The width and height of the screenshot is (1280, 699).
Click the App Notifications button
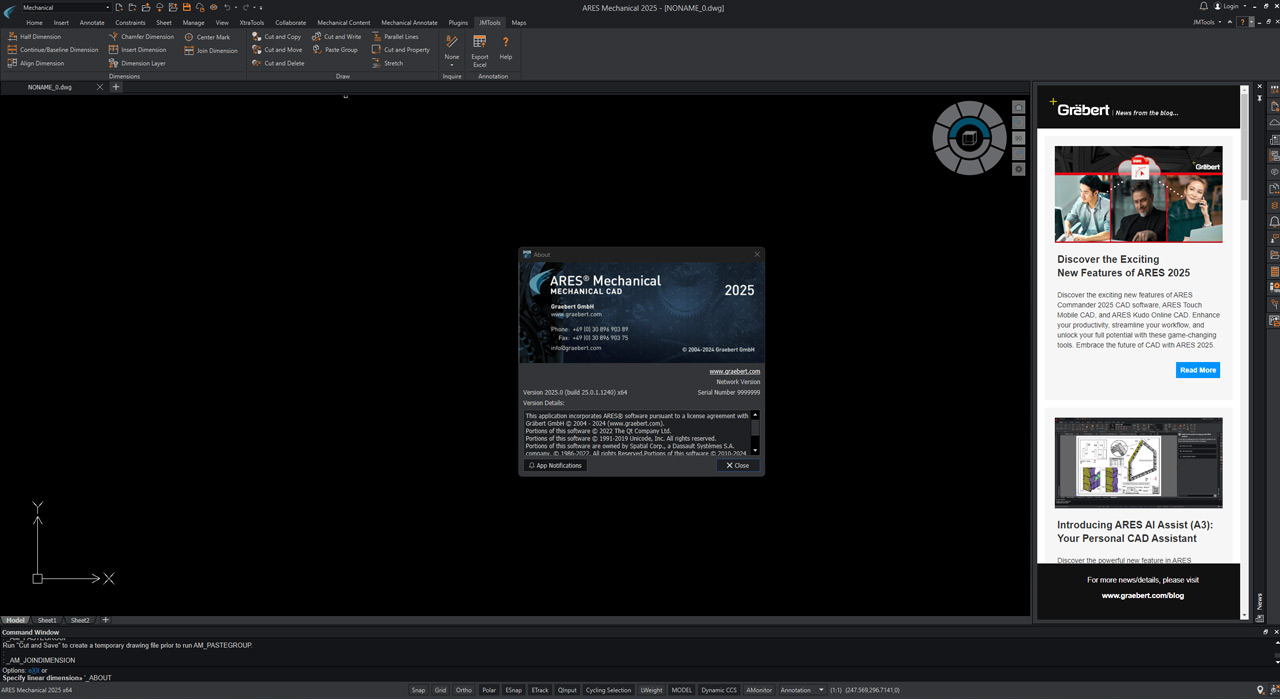555,465
